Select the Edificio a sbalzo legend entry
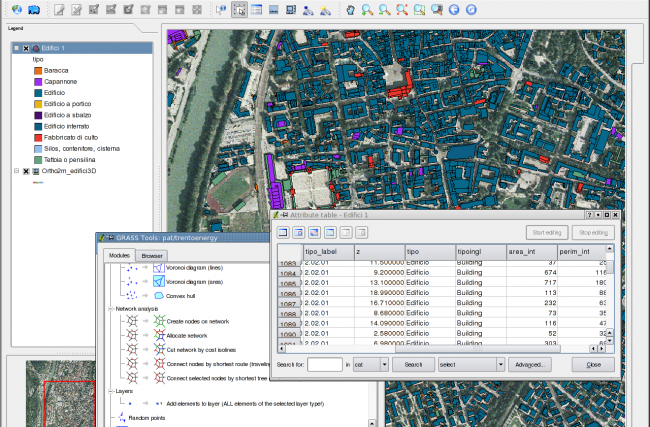650x427 pixels. [x=67, y=115]
